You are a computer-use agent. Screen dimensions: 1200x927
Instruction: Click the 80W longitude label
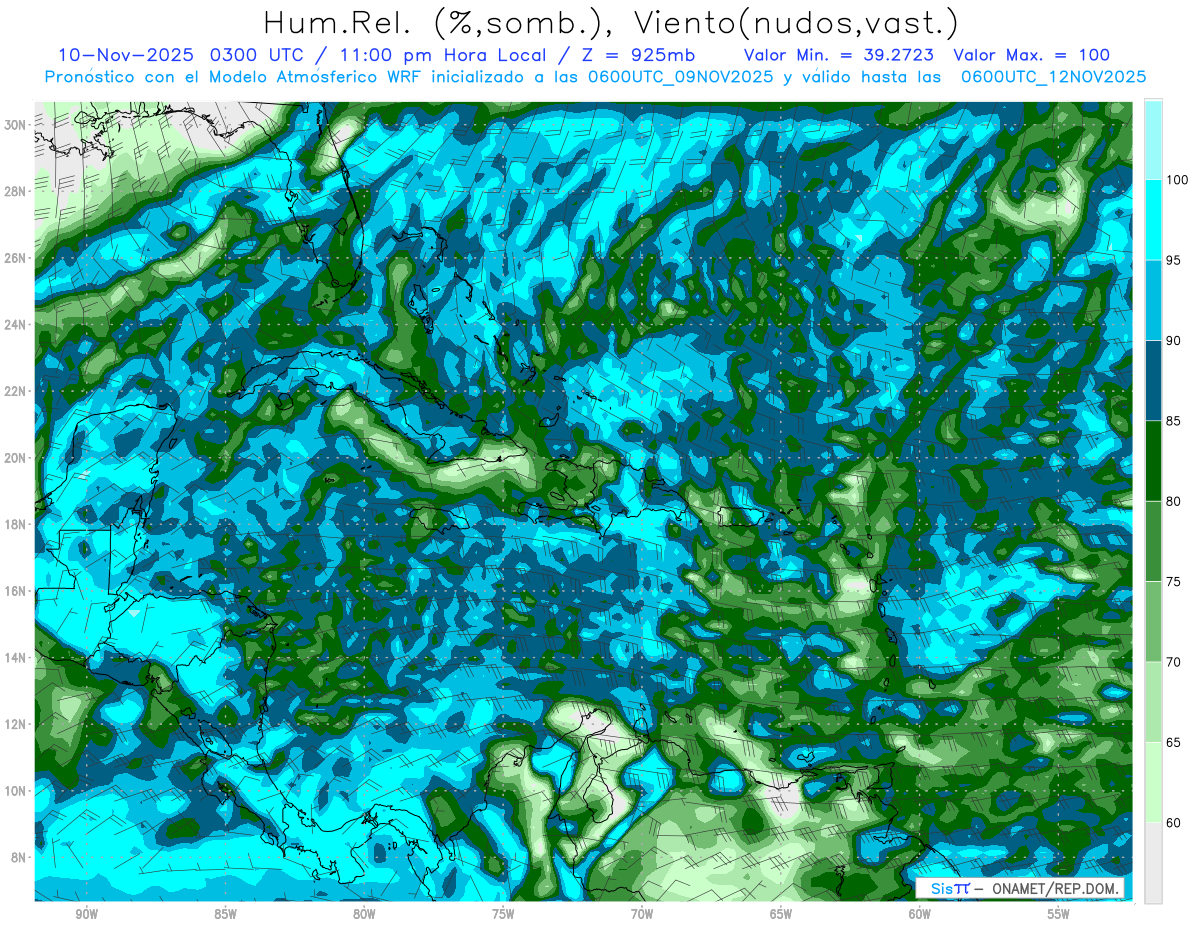[364, 914]
